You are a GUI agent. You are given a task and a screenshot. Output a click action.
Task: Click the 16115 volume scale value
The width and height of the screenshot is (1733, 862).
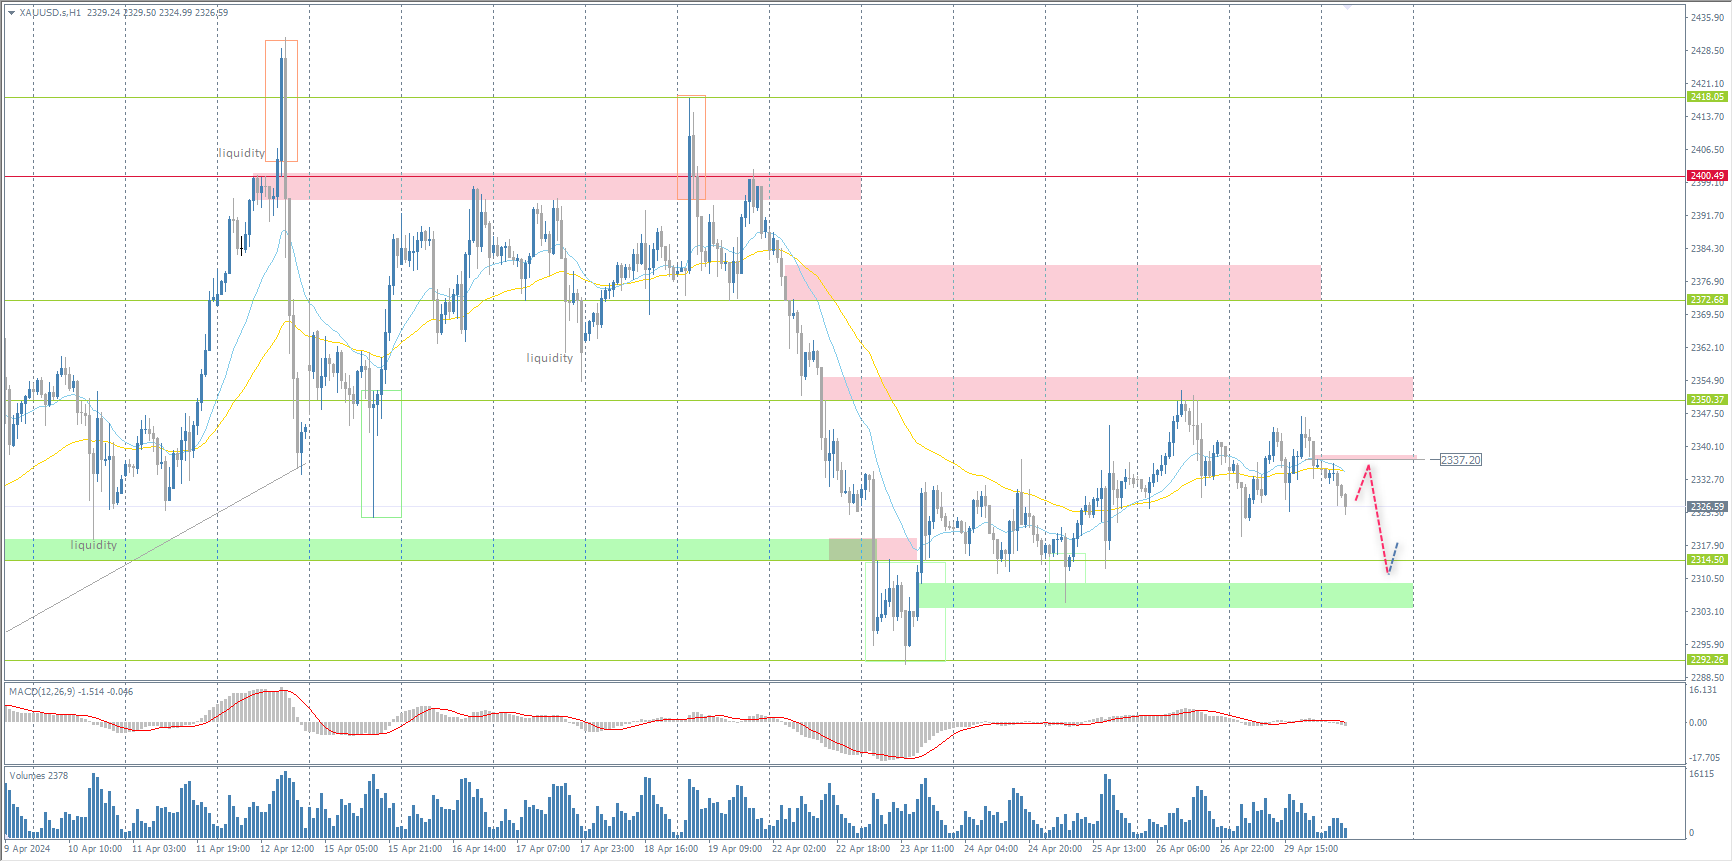tap(1702, 774)
